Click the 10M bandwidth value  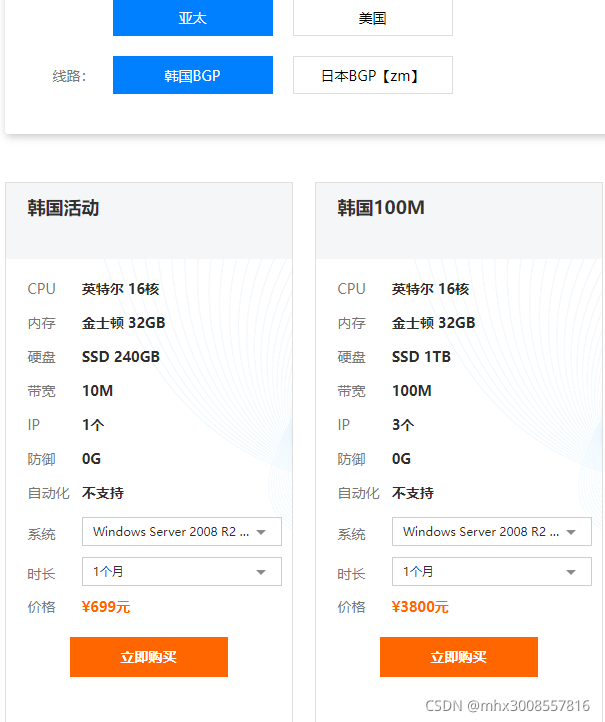[97, 391]
